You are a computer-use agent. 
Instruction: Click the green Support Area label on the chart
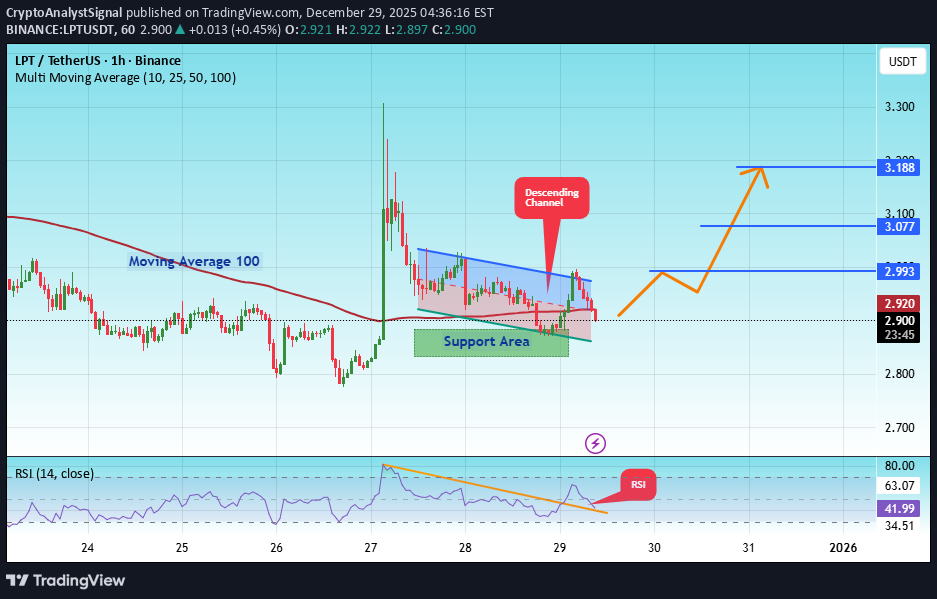click(486, 341)
